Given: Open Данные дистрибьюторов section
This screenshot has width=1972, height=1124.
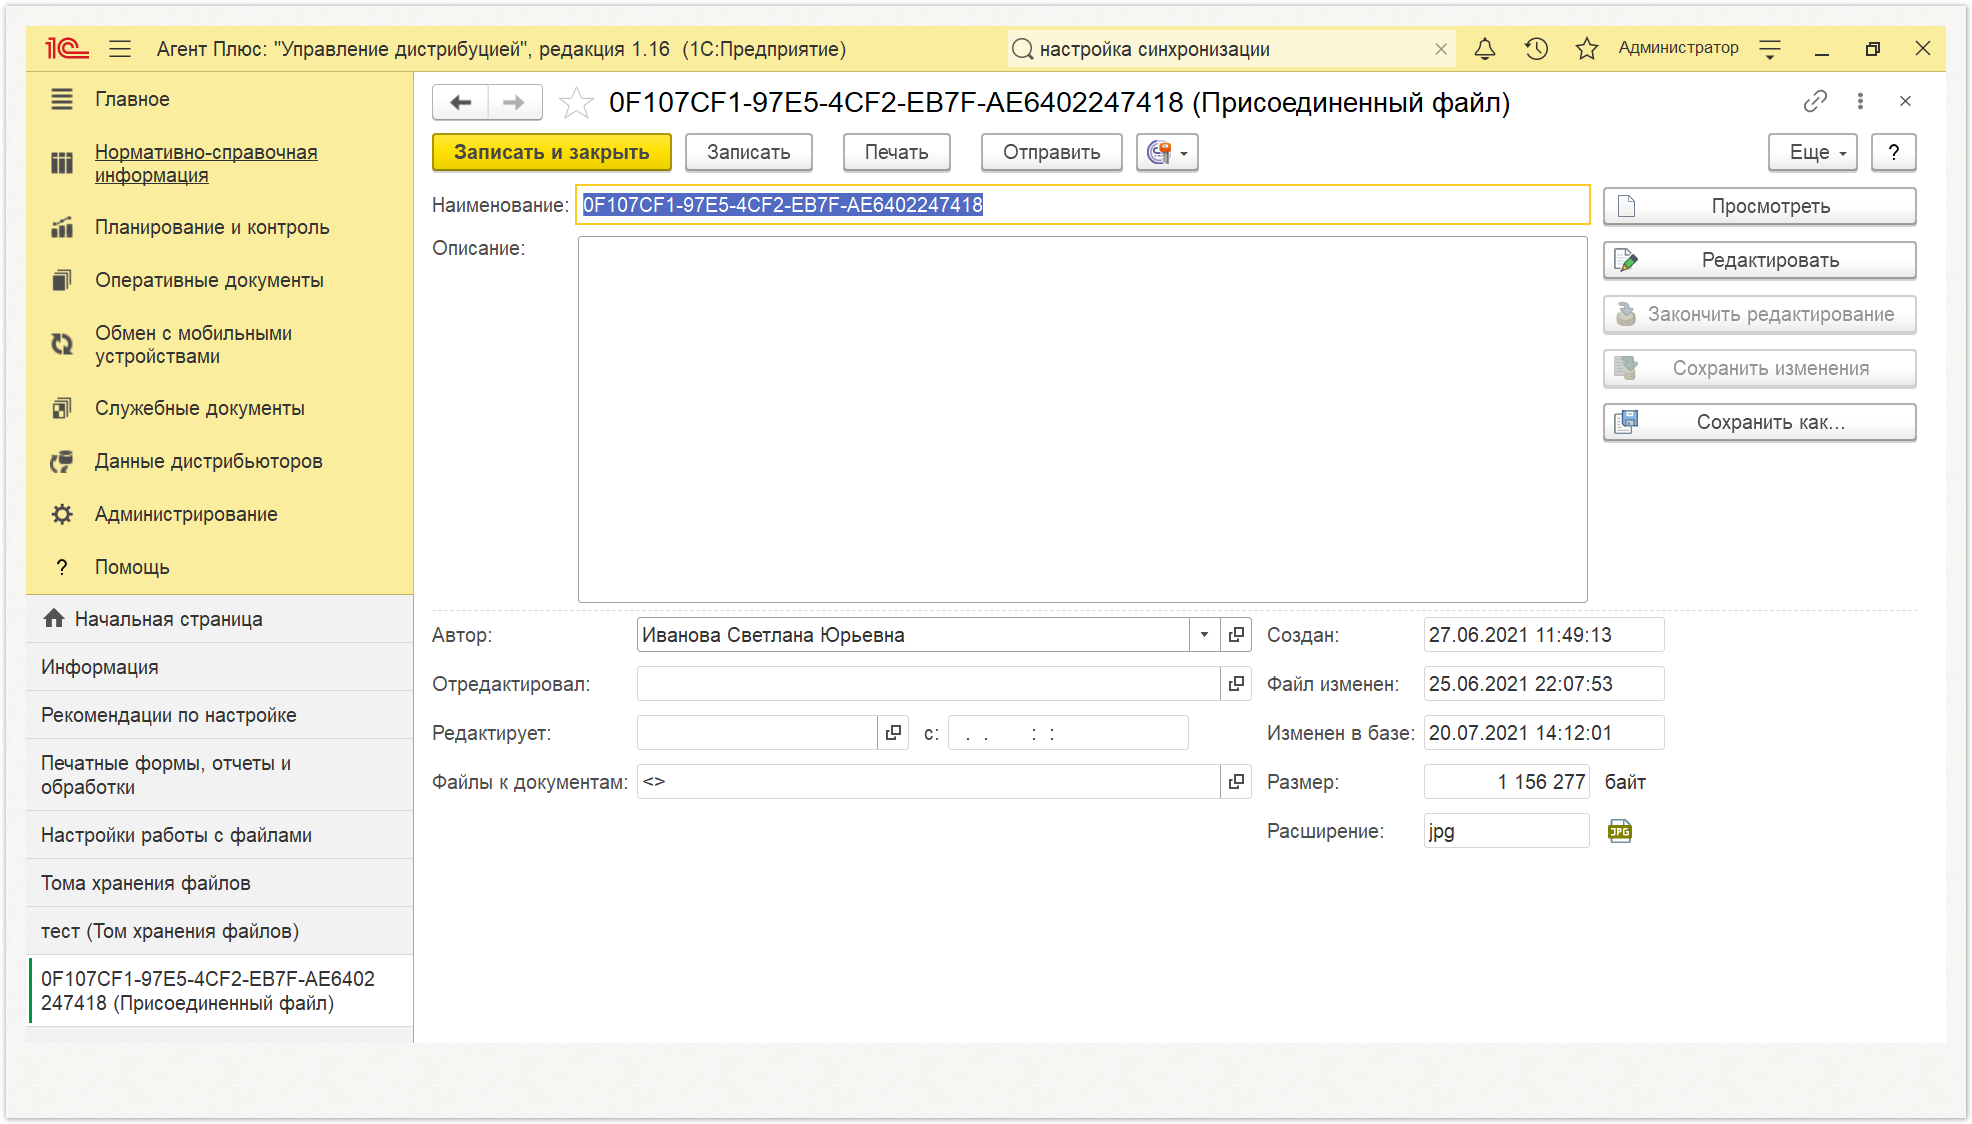Looking at the screenshot, I should point(208,461).
